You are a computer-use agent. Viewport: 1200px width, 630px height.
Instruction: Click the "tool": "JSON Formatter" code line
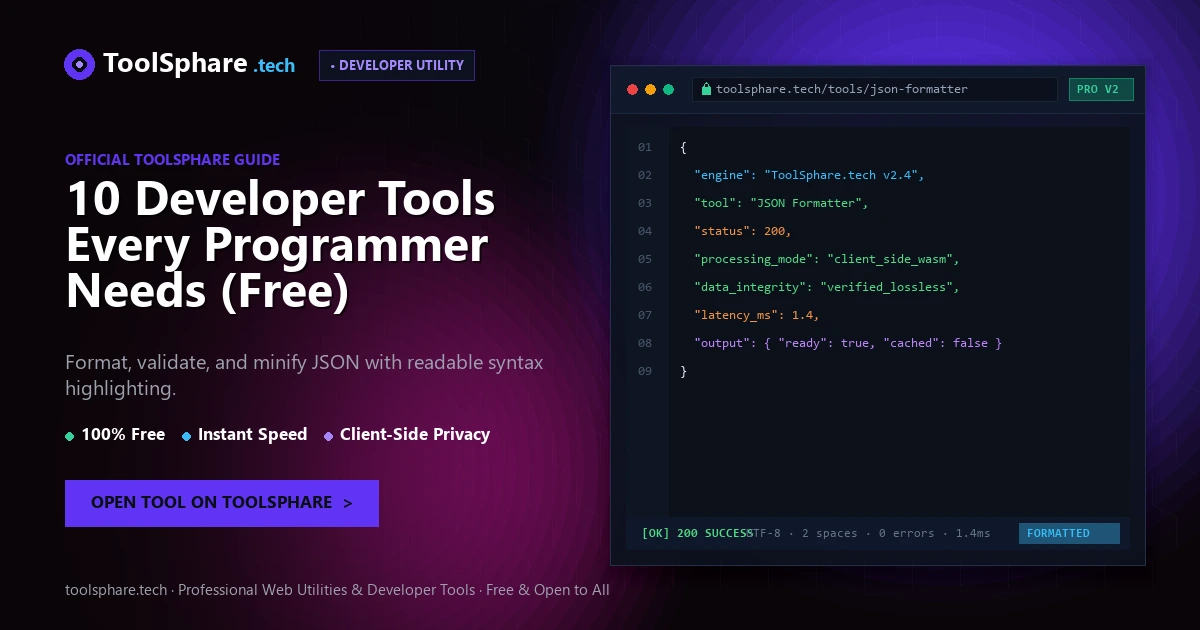pyautogui.click(x=782, y=203)
